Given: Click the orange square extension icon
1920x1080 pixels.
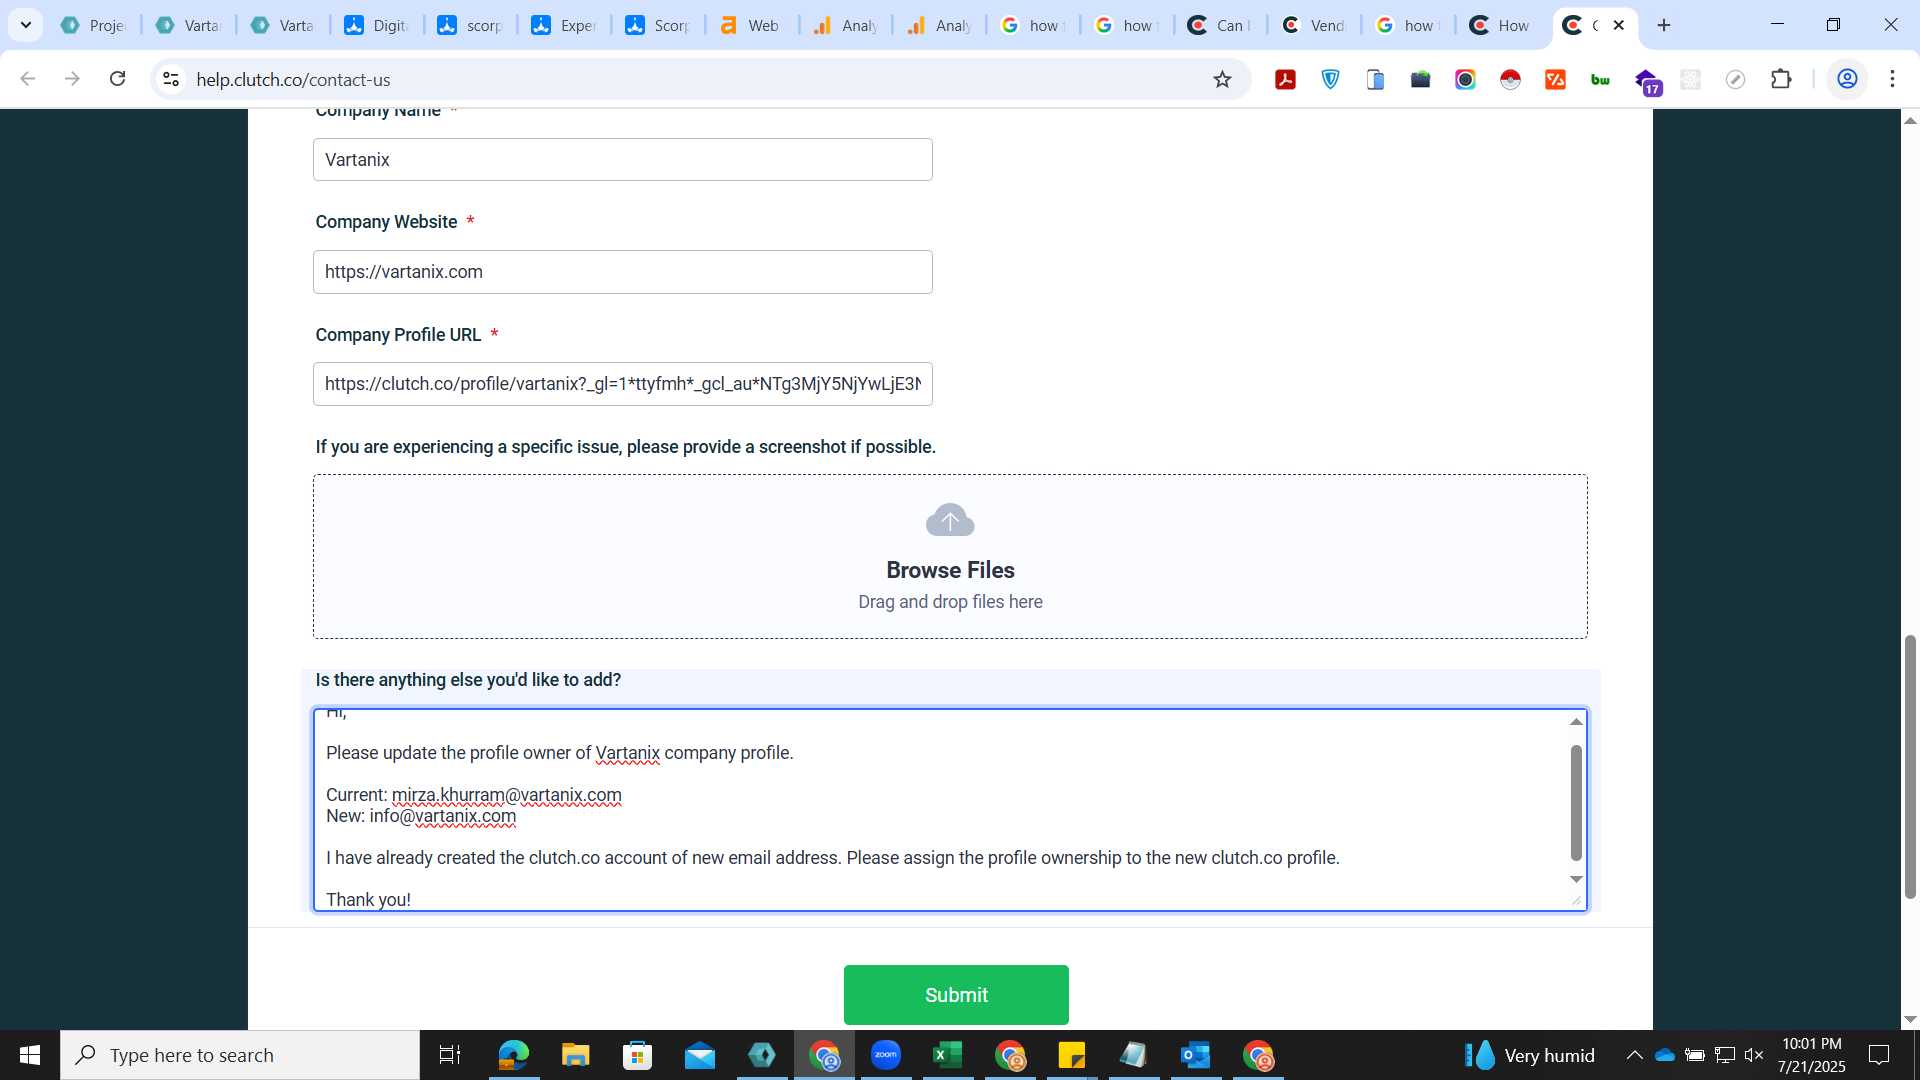Looking at the screenshot, I should (x=1555, y=79).
